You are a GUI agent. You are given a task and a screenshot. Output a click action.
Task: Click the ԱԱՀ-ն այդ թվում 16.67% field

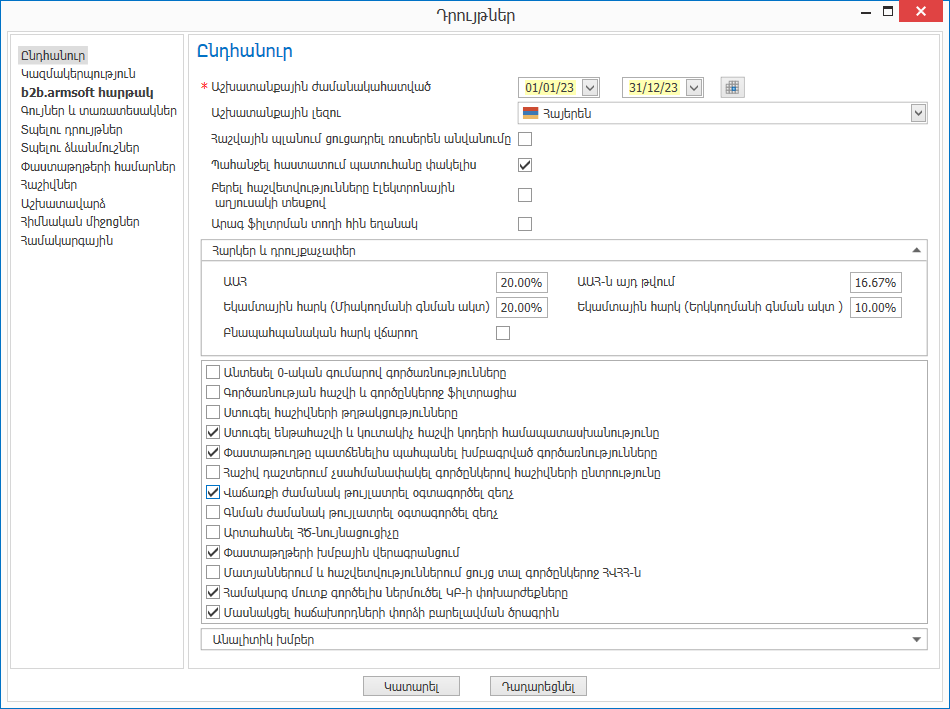(x=875, y=282)
